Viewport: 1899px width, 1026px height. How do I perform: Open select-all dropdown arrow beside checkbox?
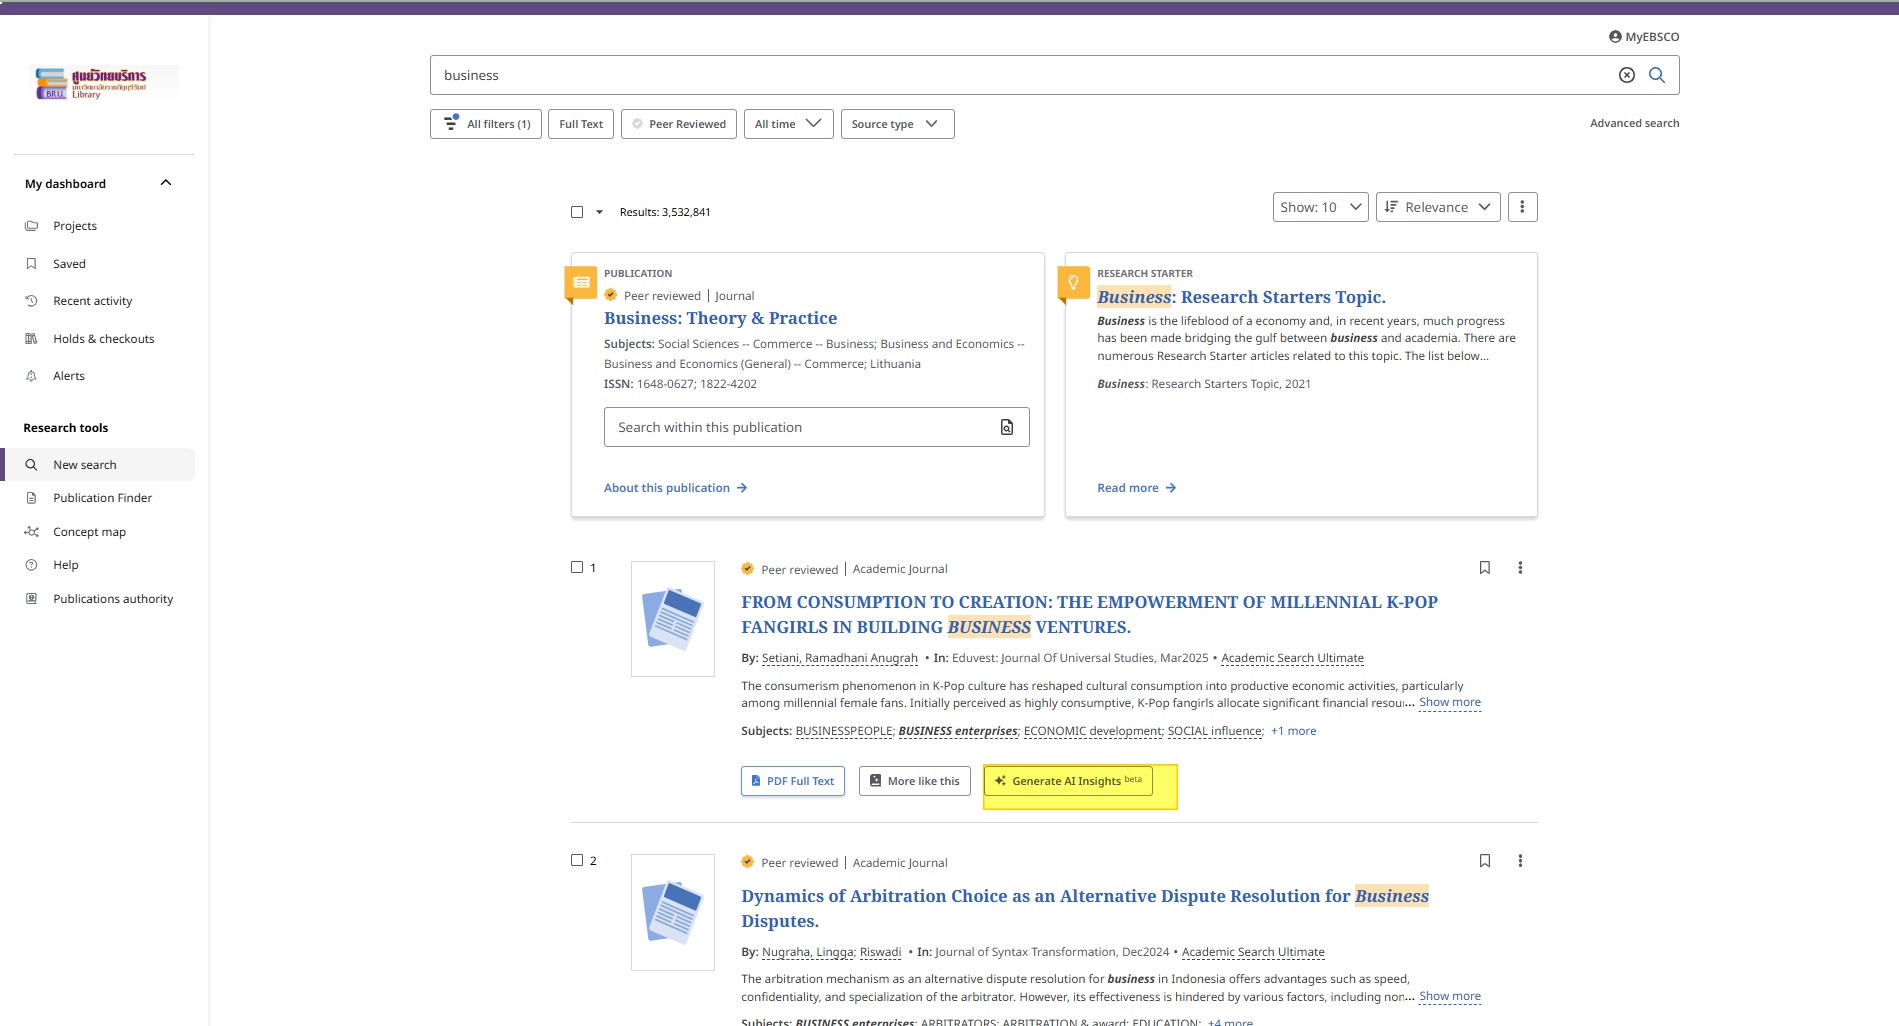click(x=599, y=212)
